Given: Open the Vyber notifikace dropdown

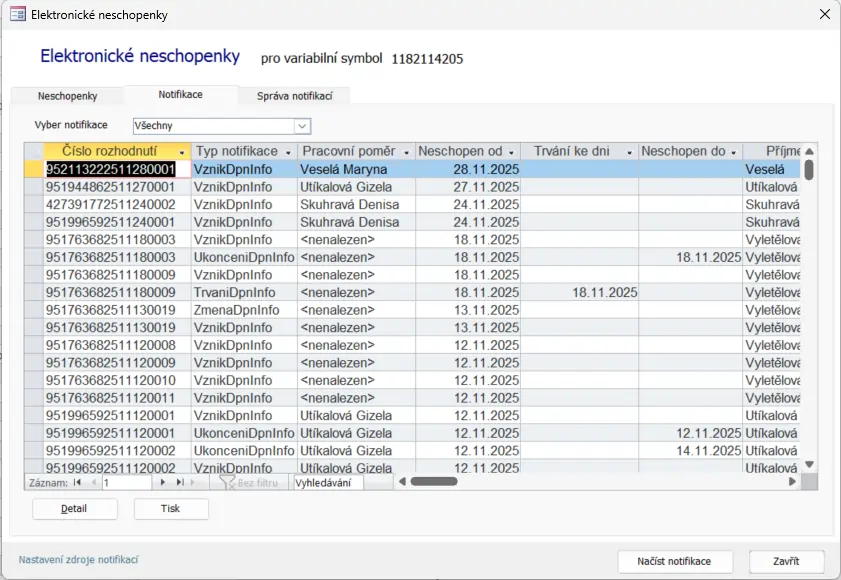Looking at the screenshot, I should pos(301,126).
